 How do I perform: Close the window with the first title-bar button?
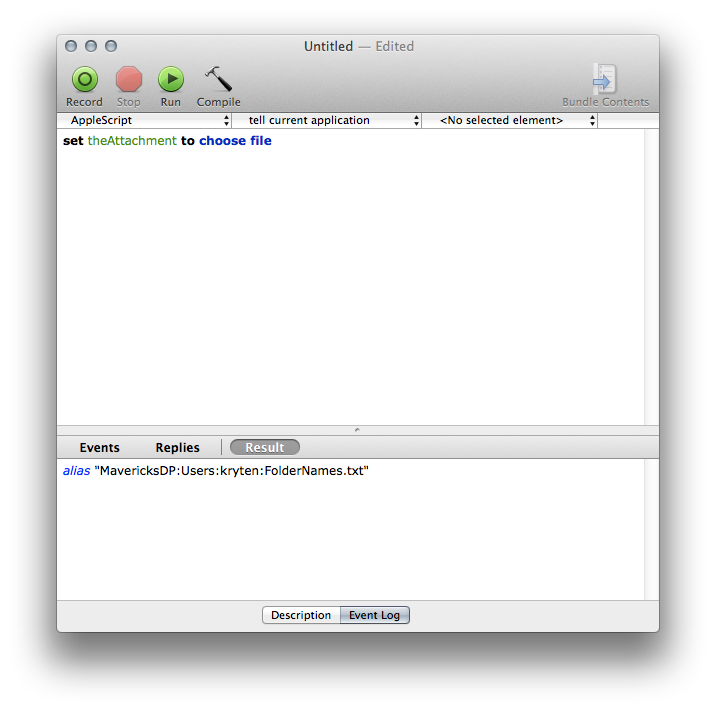(71, 46)
